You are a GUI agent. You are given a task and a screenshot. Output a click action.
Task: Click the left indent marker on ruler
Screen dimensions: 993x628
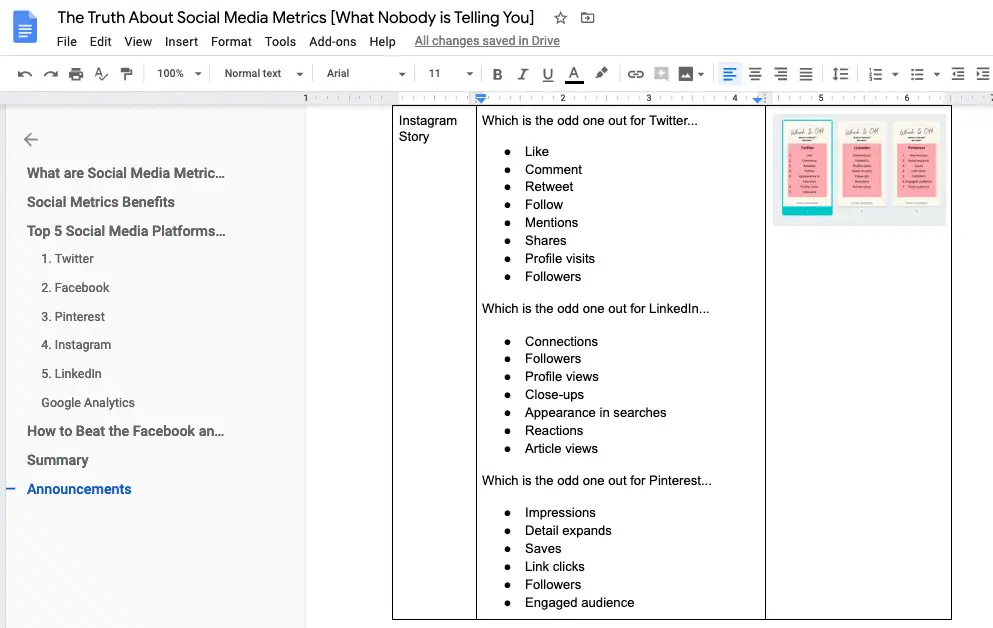coord(481,98)
